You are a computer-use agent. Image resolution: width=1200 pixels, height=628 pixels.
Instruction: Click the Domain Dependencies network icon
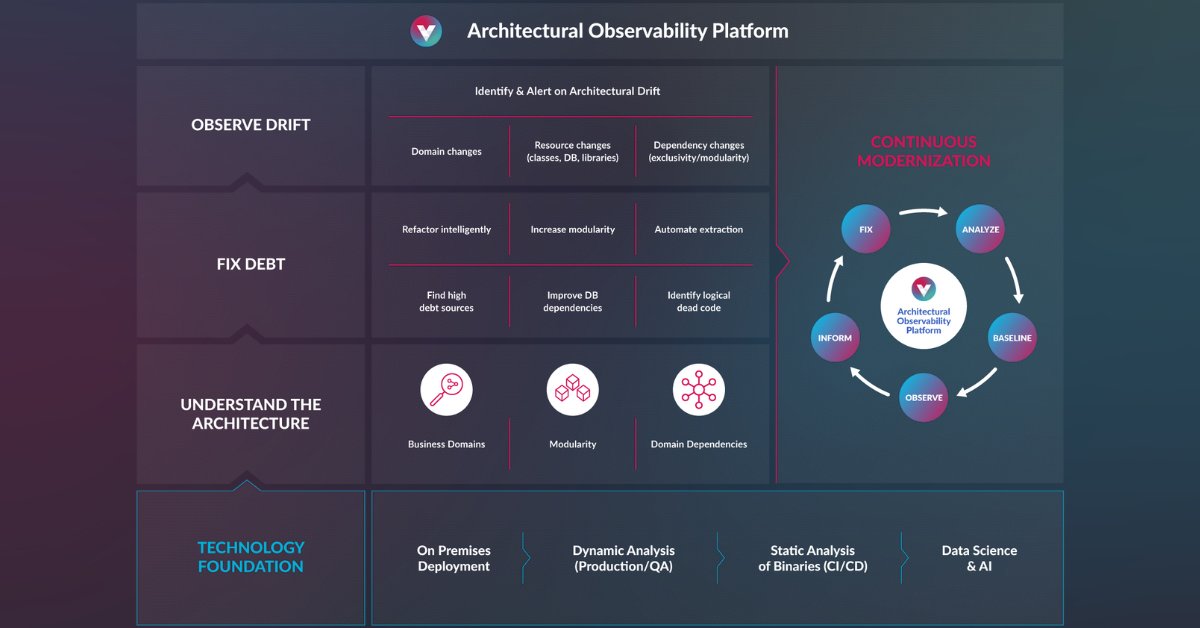(x=699, y=388)
